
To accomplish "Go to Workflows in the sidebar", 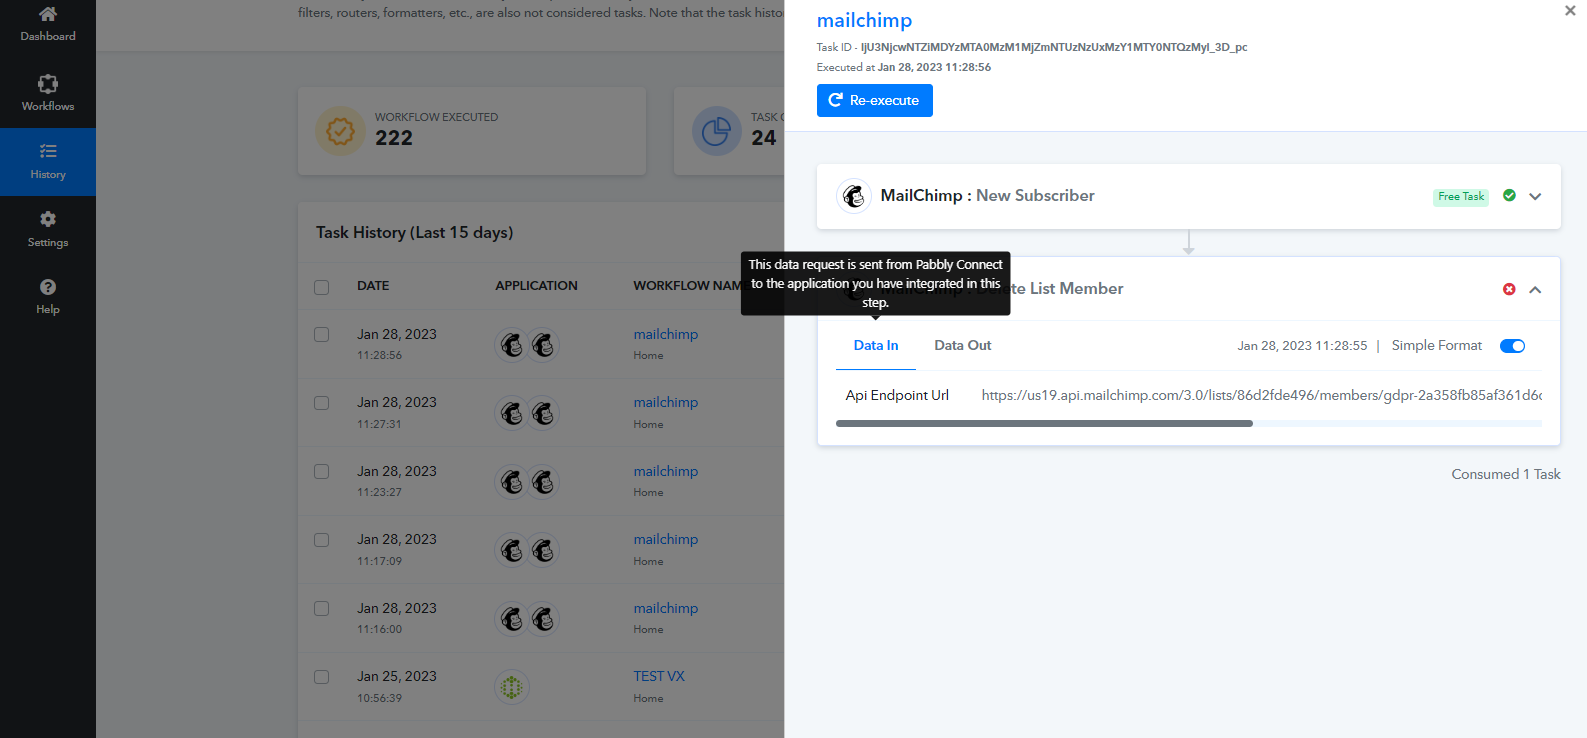I will (48, 93).
